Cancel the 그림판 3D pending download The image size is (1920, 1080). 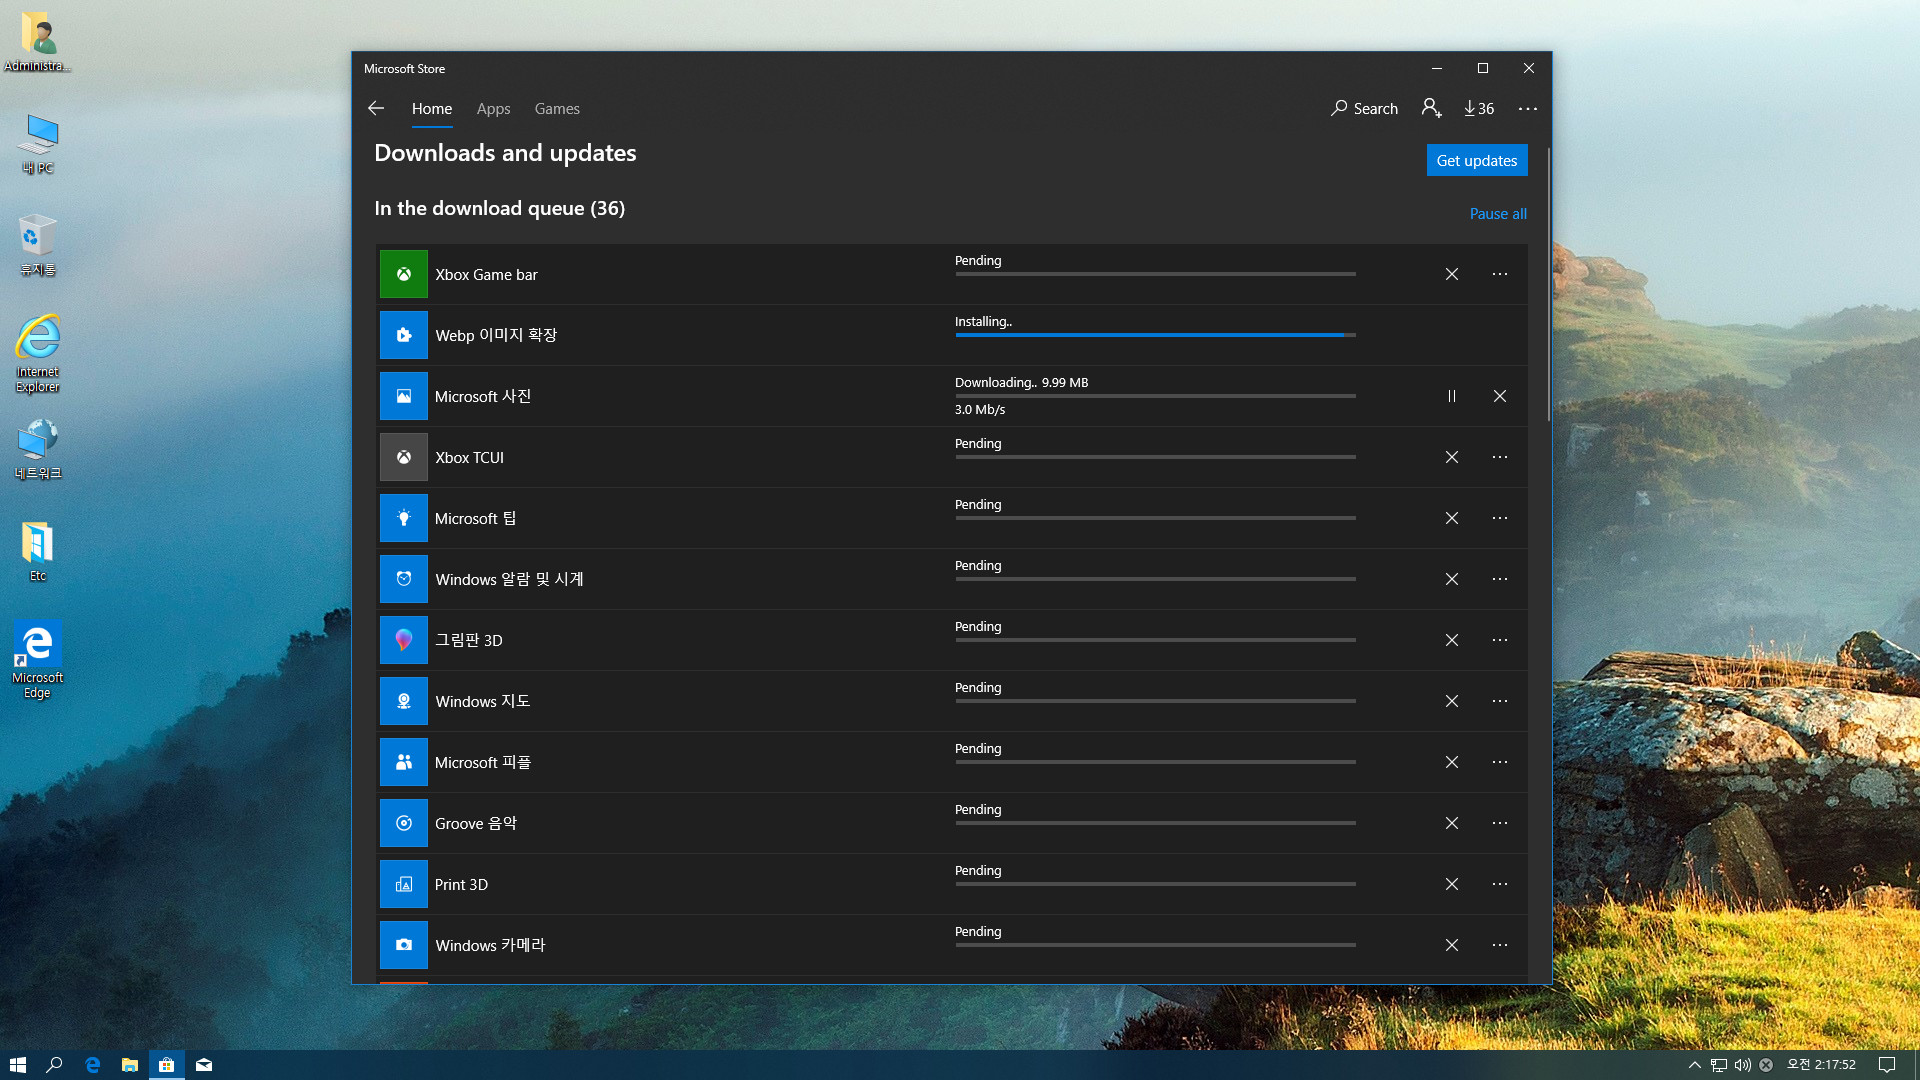[1452, 640]
